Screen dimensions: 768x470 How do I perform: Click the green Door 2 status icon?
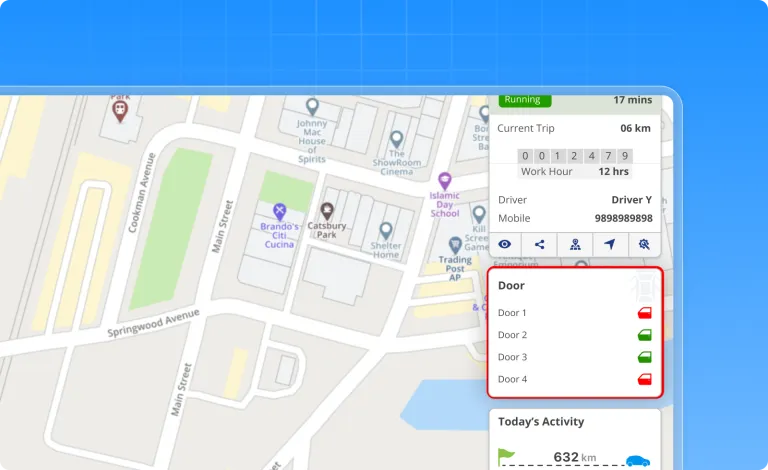coord(645,335)
